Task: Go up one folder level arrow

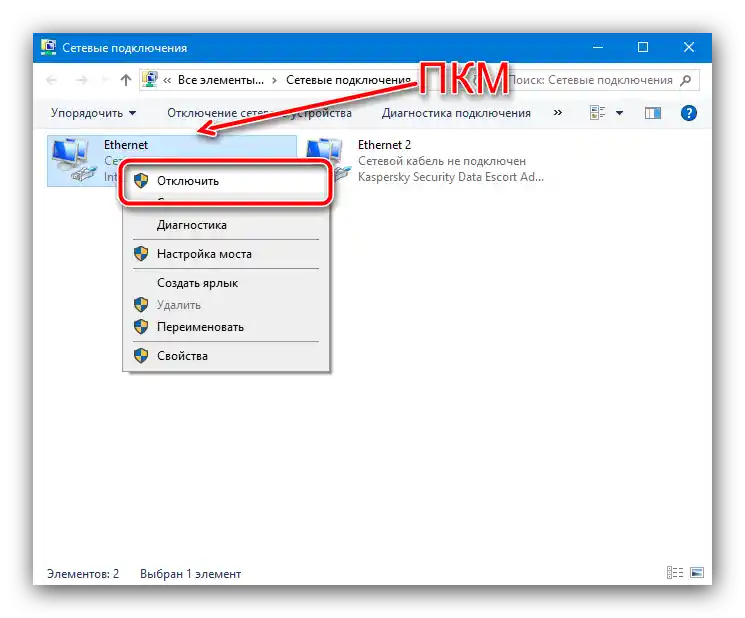Action: click(125, 80)
